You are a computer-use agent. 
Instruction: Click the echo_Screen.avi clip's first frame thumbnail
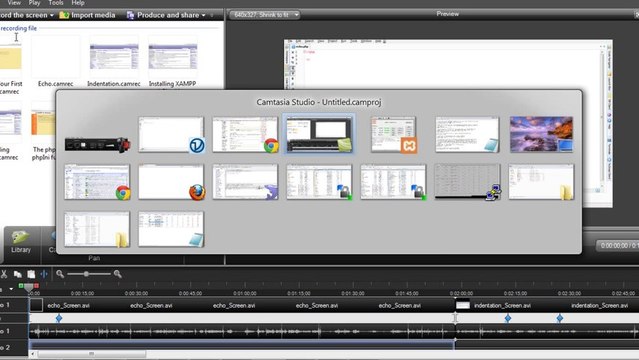tap(36, 305)
